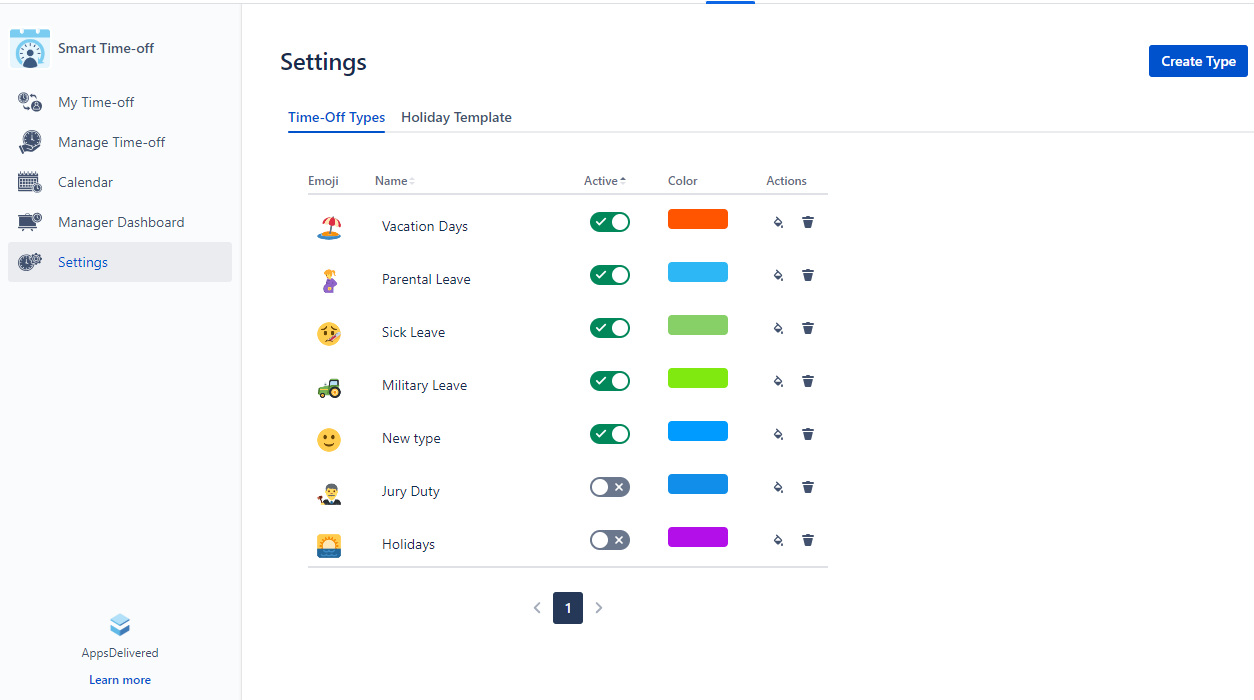
Task: Click the purple color swatch for Holidays
Action: [698, 537]
